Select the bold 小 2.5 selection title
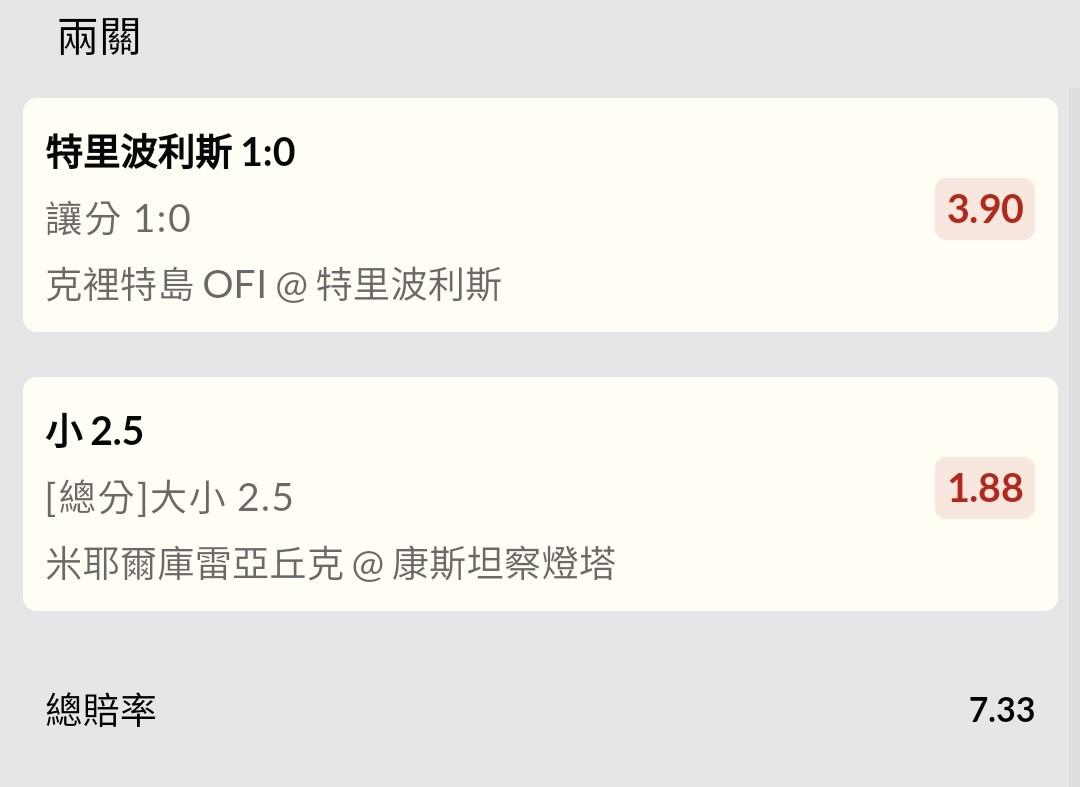1080x787 pixels. [x=95, y=432]
